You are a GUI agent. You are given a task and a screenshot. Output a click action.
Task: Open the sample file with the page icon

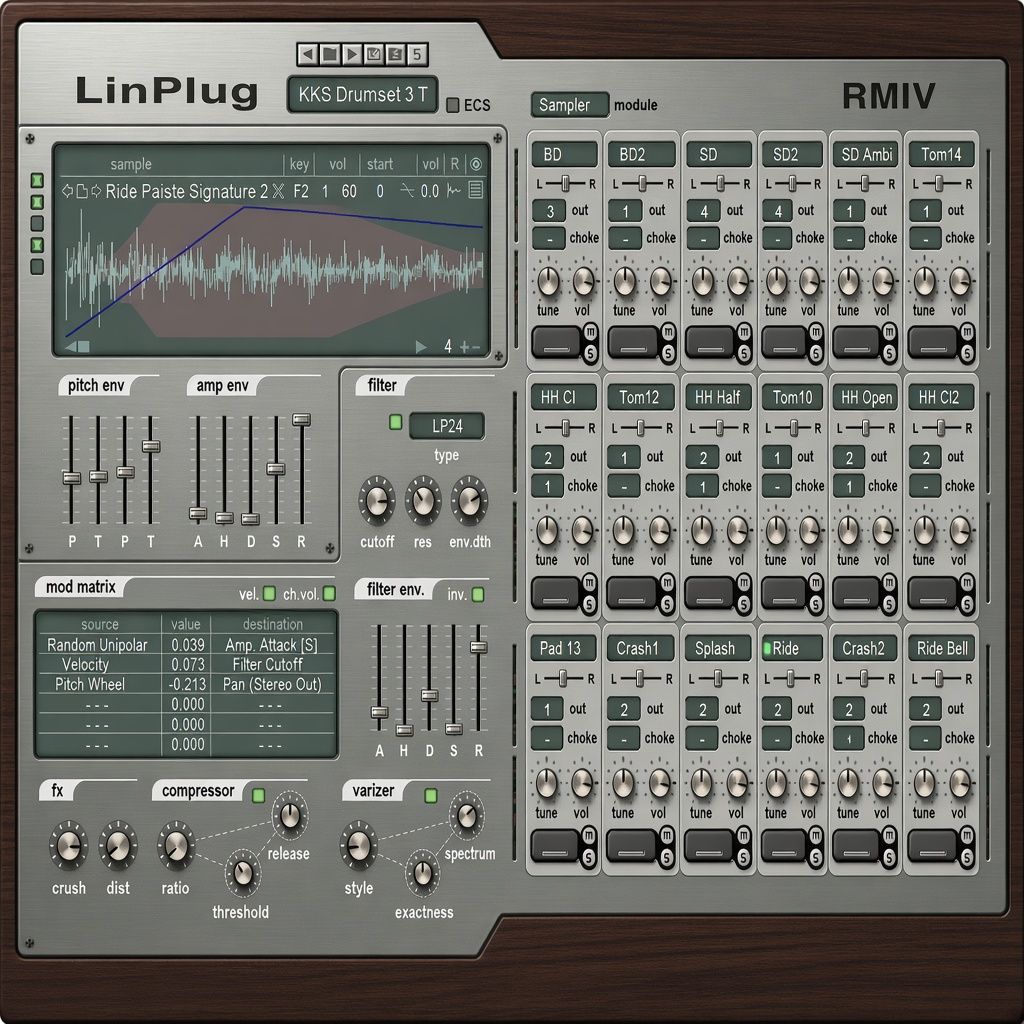[x=82, y=191]
